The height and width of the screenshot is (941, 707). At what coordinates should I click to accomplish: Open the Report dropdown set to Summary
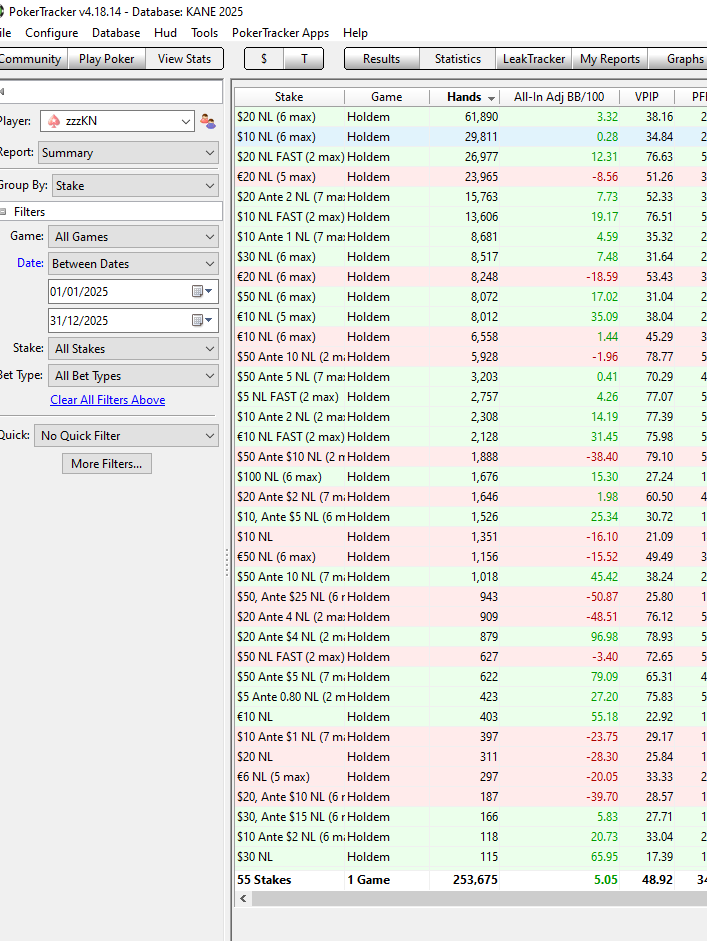pyautogui.click(x=128, y=153)
